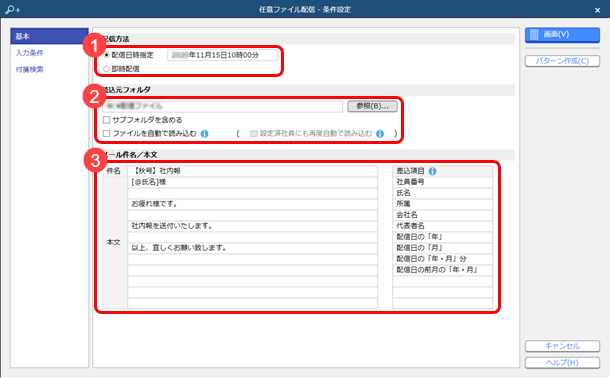Screen dimensions: 610x378
Task: Click info icon beside 差込項目 header
Action: (432, 171)
